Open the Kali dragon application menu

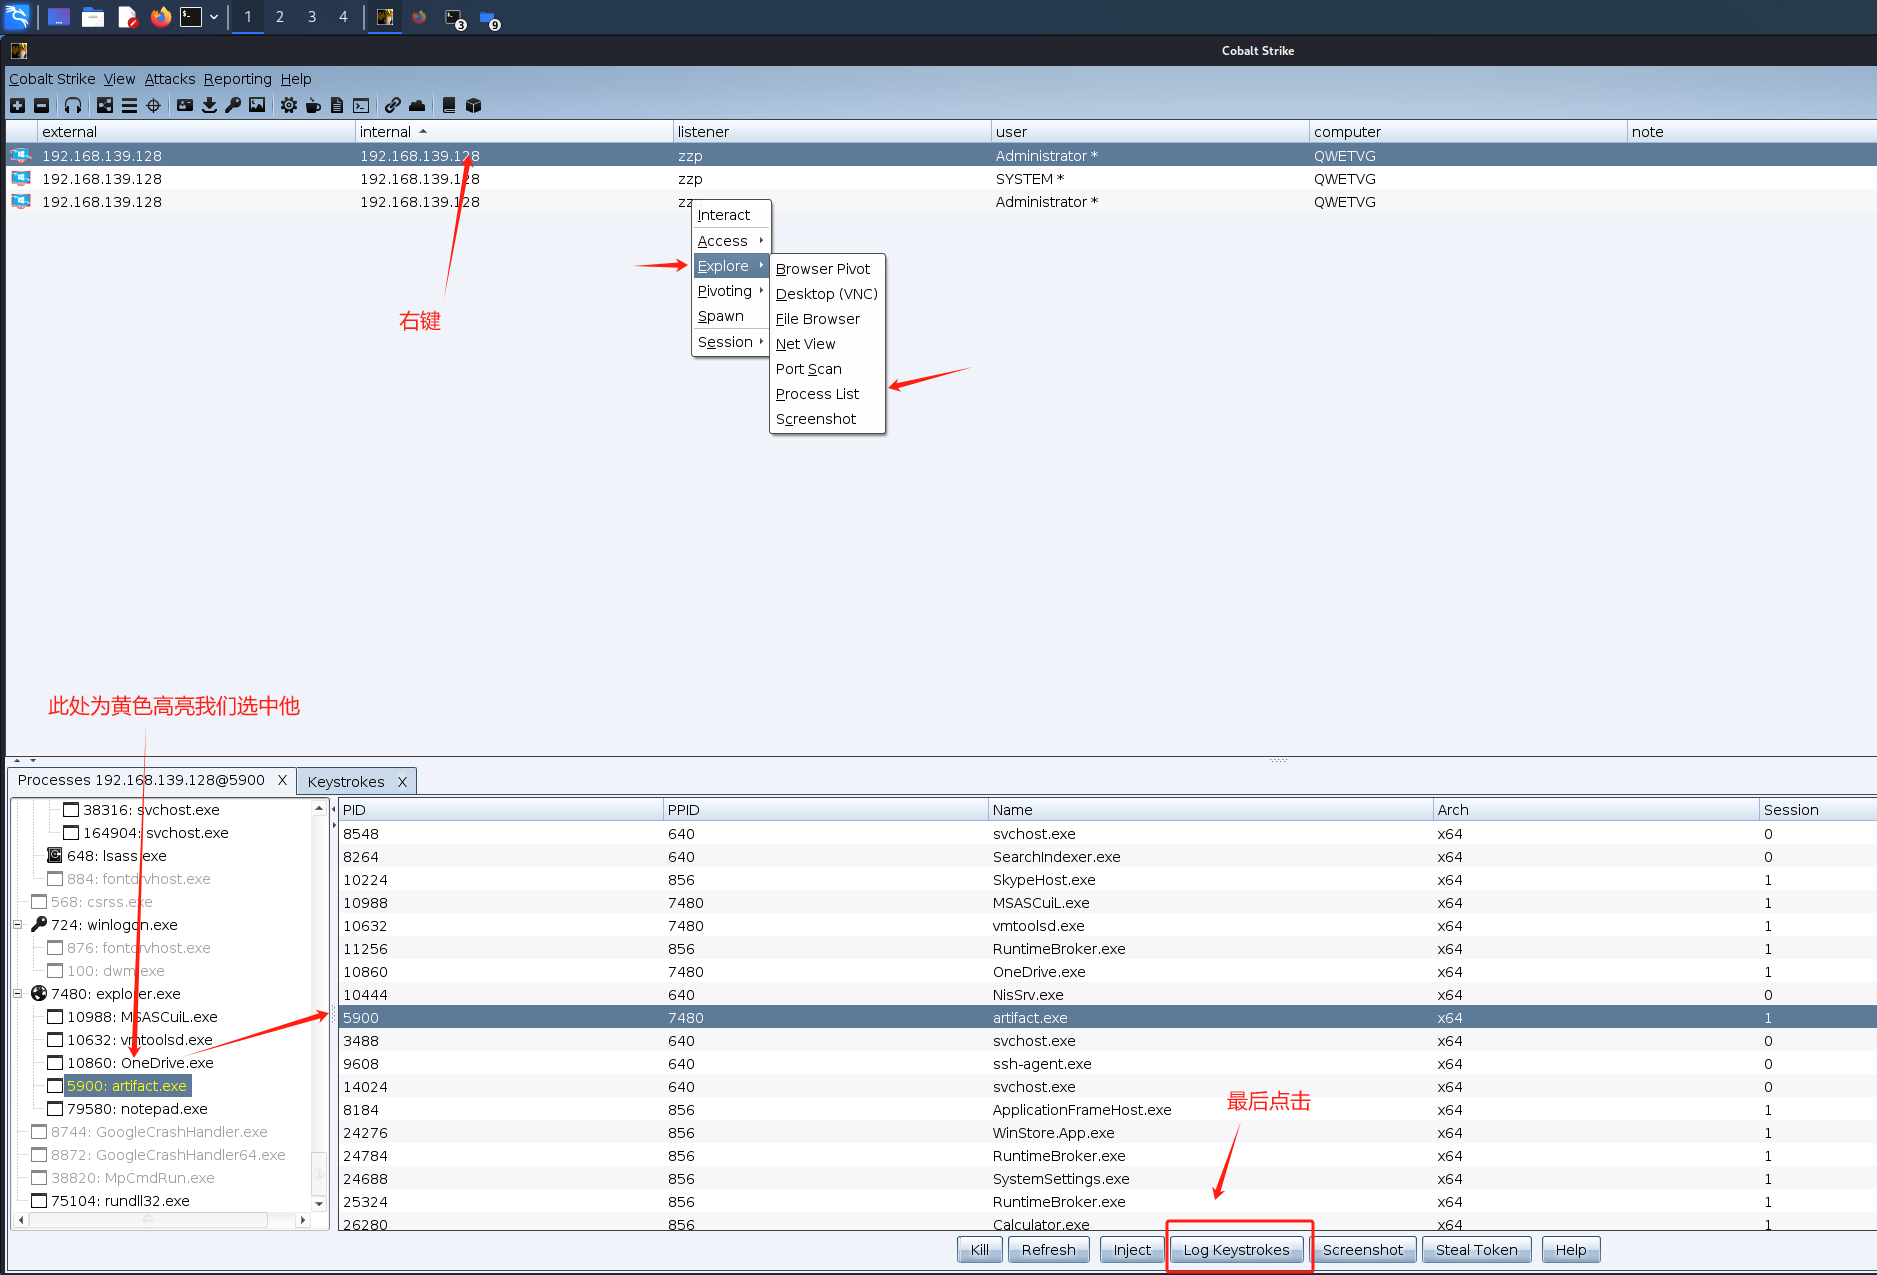(x=17, y=17)
